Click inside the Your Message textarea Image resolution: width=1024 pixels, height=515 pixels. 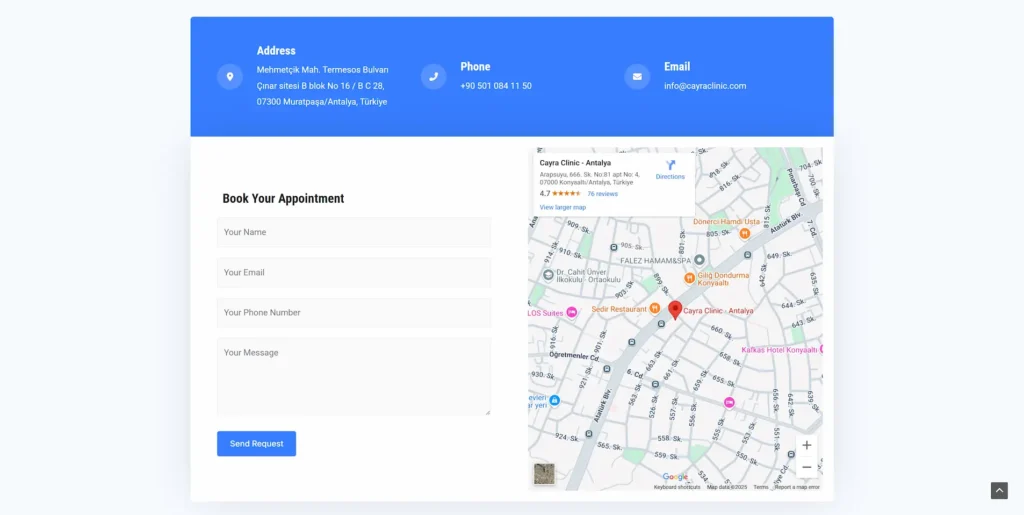click(x=354, y=377)
